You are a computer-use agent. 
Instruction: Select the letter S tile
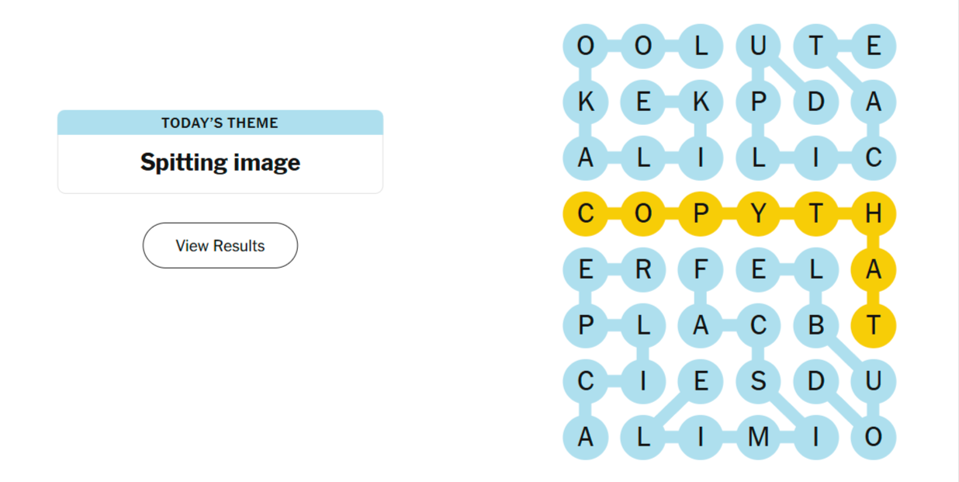(x=759, y=381)
